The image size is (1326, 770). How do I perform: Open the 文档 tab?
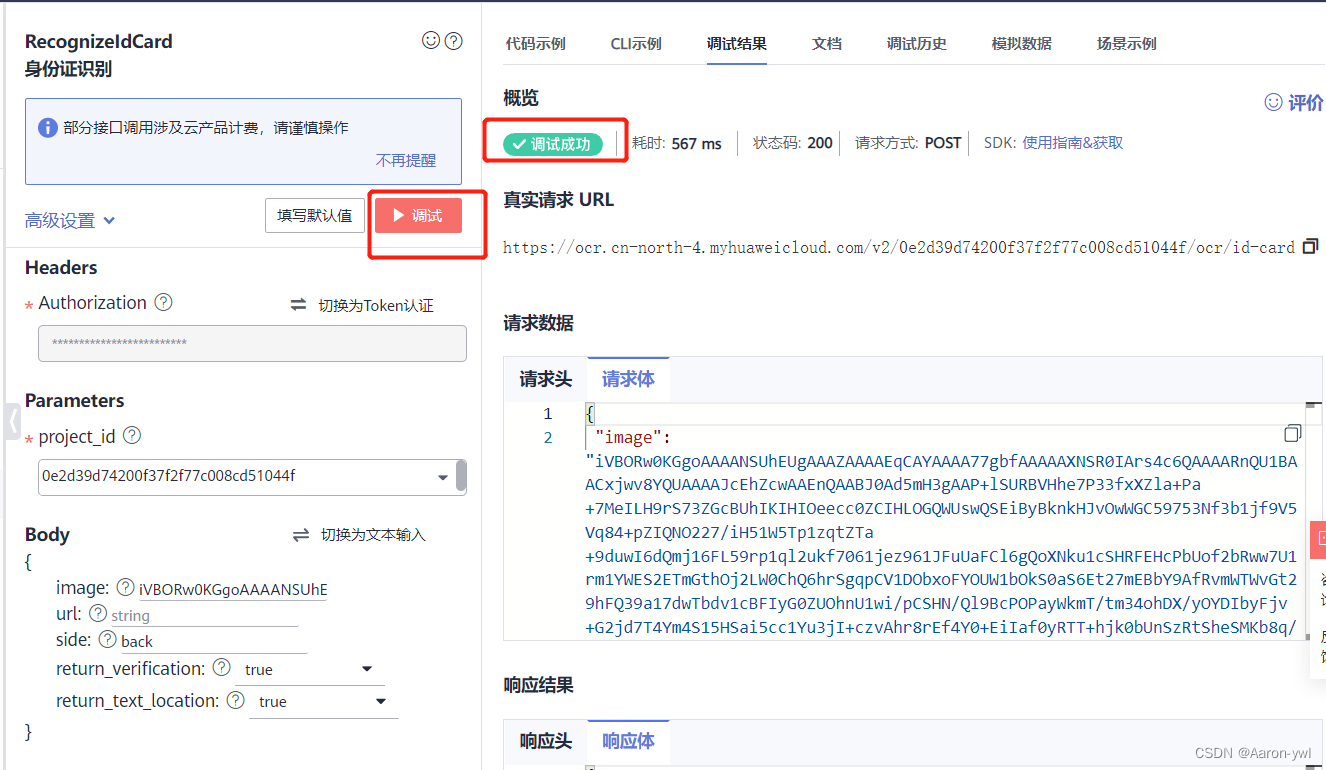[x=827, y=43]
